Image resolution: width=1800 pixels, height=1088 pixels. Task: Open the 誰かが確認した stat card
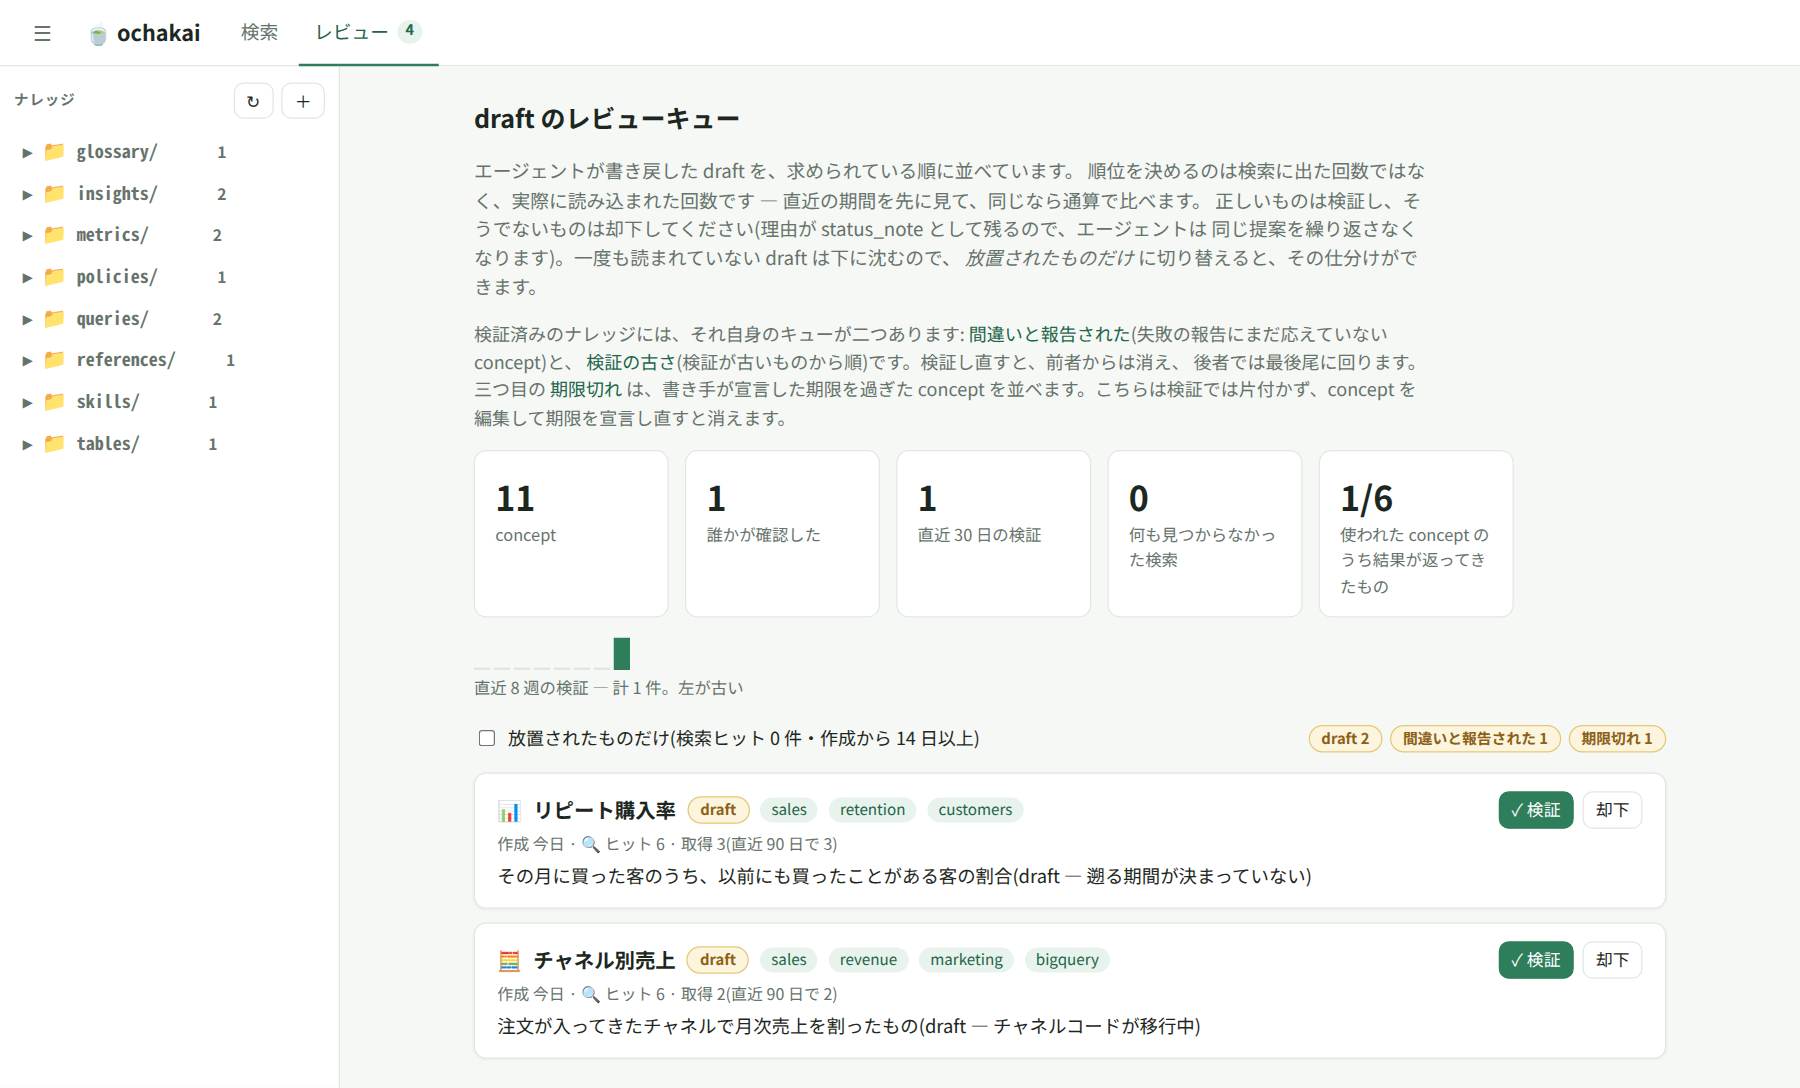782,534
